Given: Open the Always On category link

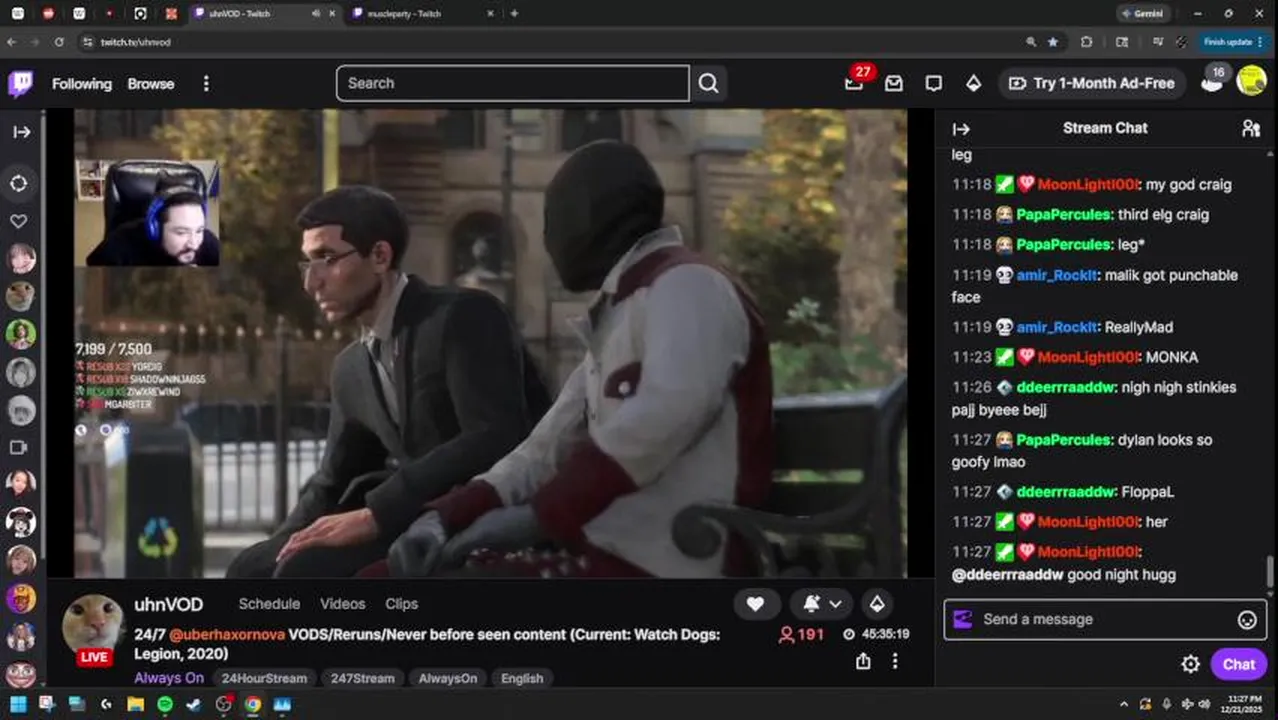Looking at the screenshot, I should [x=169, y=678].
